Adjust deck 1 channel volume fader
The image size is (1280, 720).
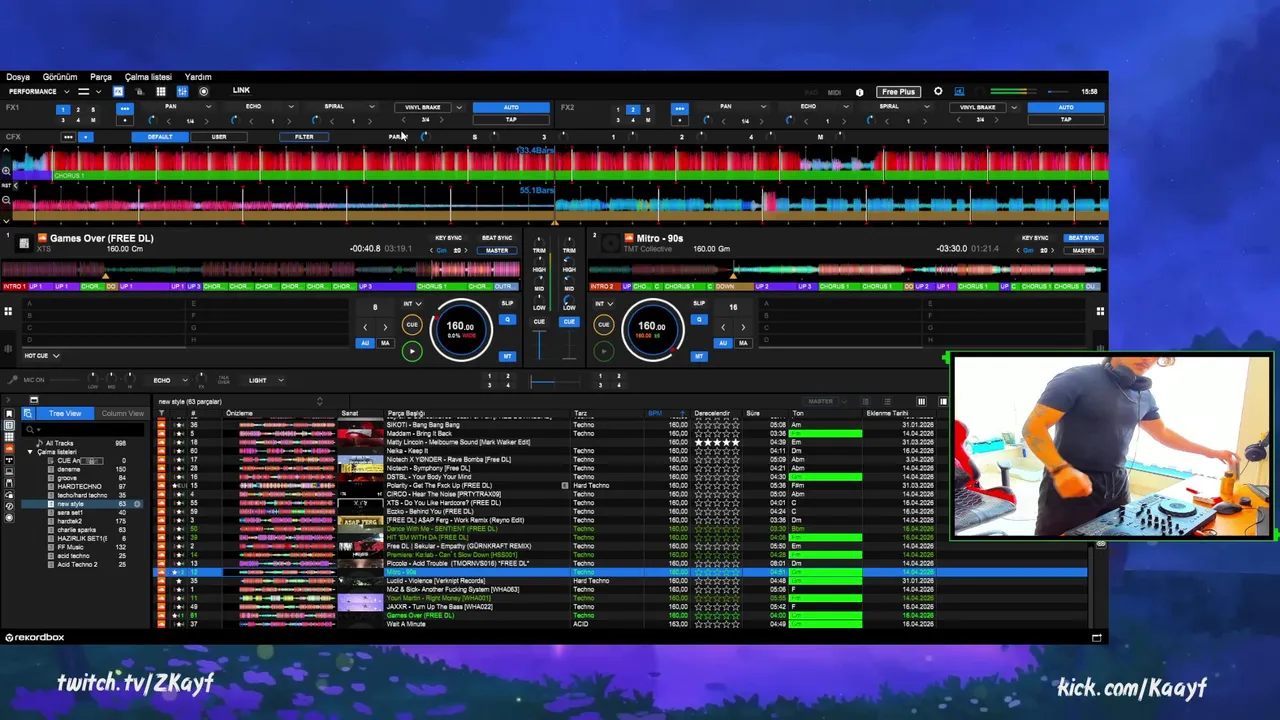tap(540, 345)
